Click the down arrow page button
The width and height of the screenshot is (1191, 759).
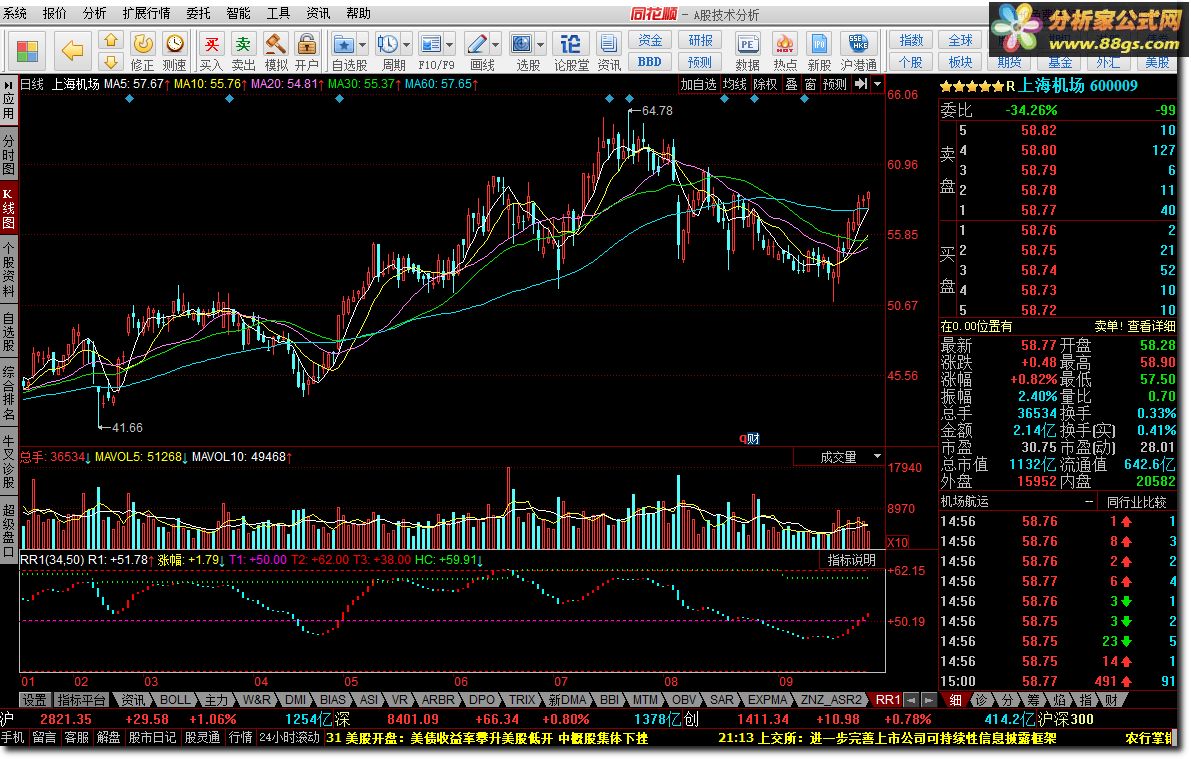(x=111, y=62)
